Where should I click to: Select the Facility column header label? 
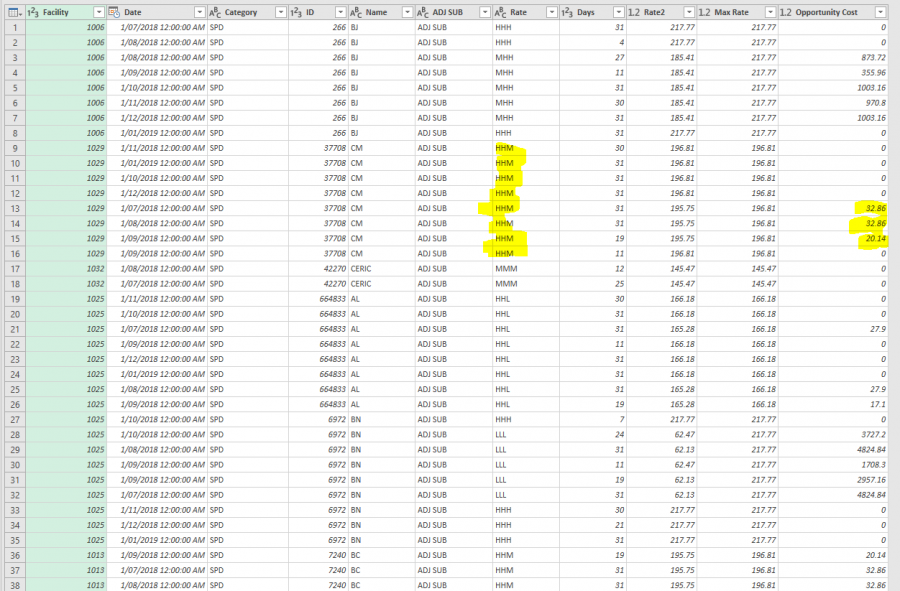pos(56,12)
